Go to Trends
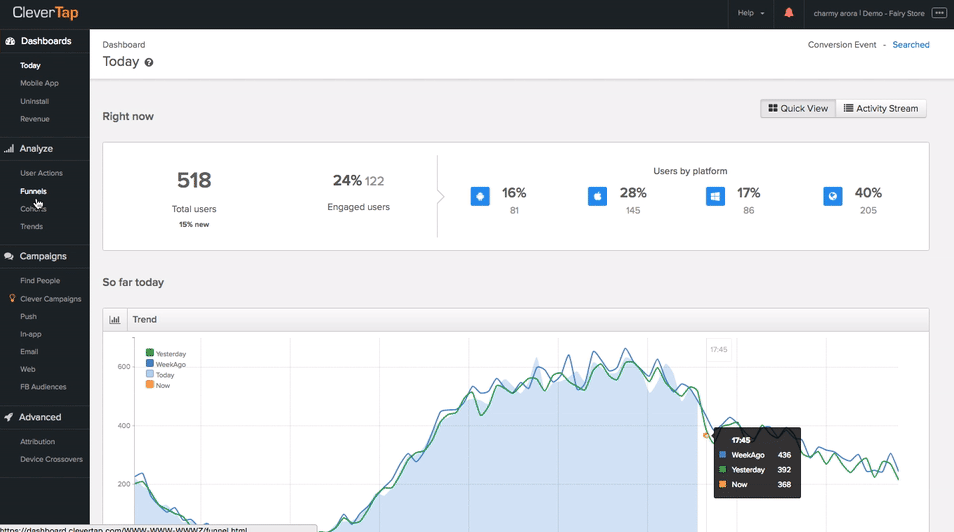Image resolution: width=954 pixels, height=532 pixels. pyautogui.click(x=32, y=226)
